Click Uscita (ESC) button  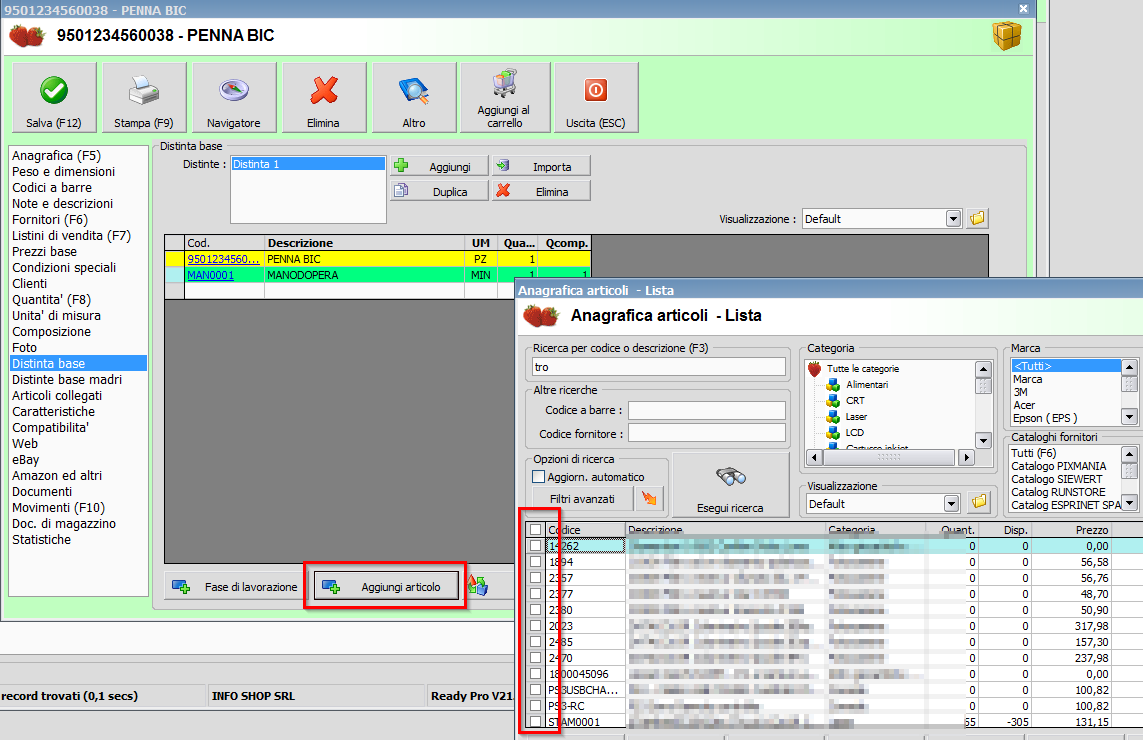coord(596,98)
